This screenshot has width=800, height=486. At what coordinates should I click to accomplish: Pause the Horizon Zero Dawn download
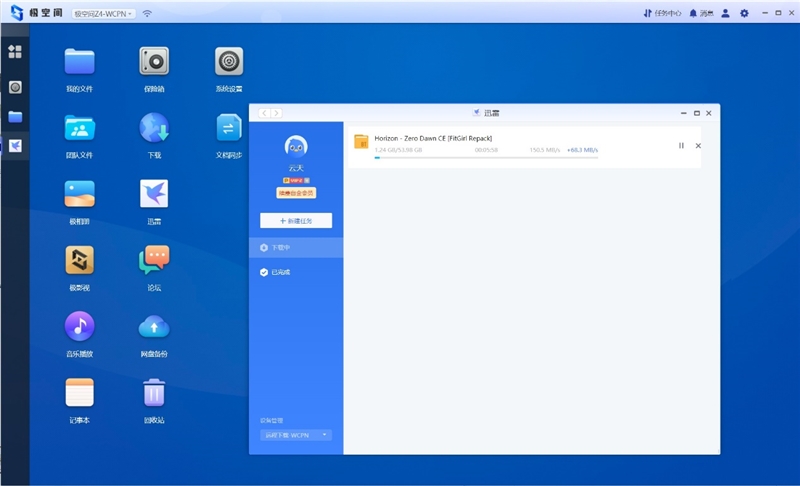tap(681, 146)
